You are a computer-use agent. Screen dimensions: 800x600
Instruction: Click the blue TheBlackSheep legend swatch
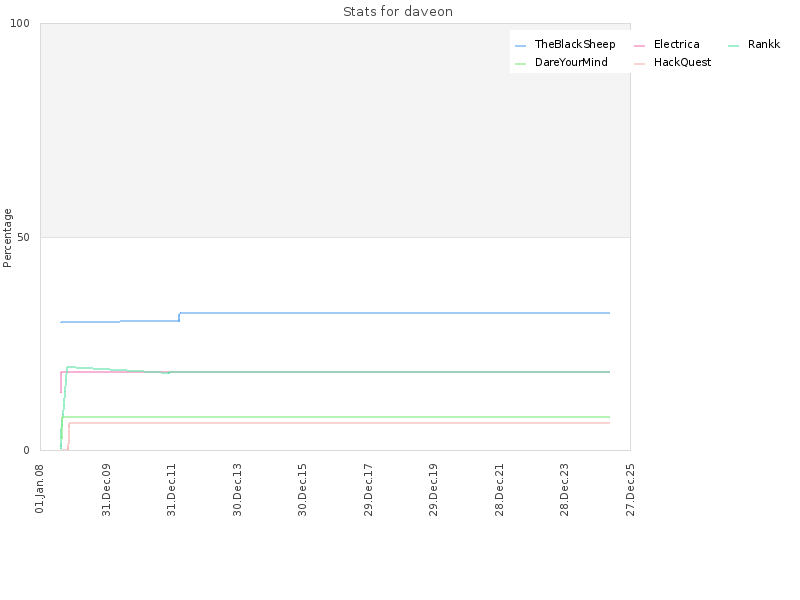pyautogui.click(x=520, y=45)
